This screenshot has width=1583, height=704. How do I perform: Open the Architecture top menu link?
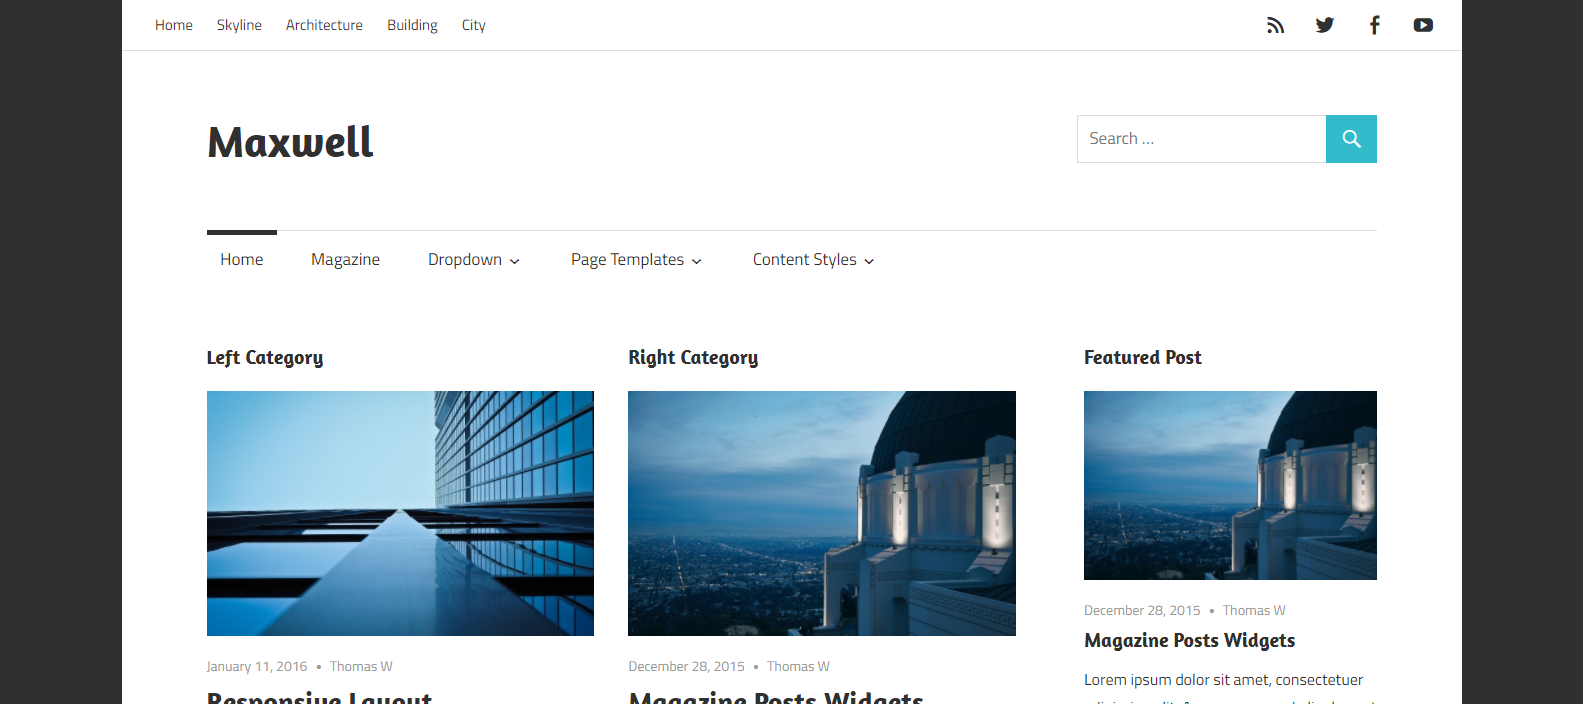coord(324,25)
